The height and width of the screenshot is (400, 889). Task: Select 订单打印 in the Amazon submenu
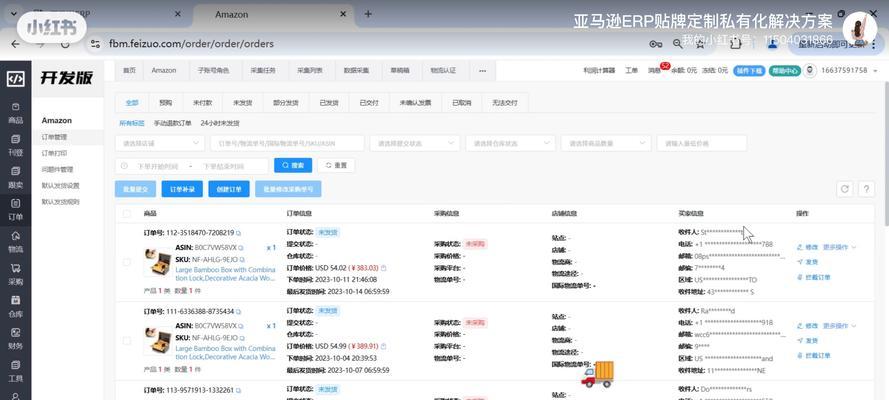tap(54, 153)
